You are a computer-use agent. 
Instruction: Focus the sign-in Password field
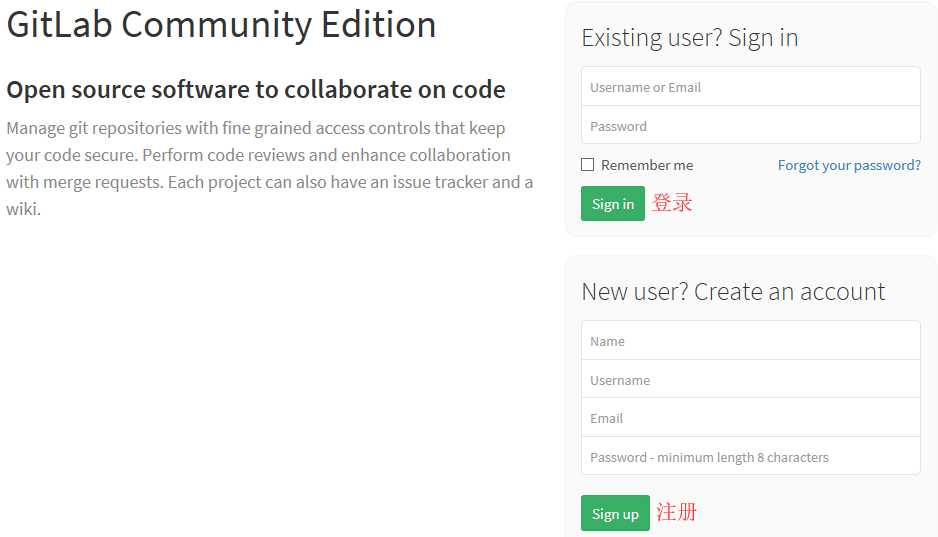coord(750,125)
